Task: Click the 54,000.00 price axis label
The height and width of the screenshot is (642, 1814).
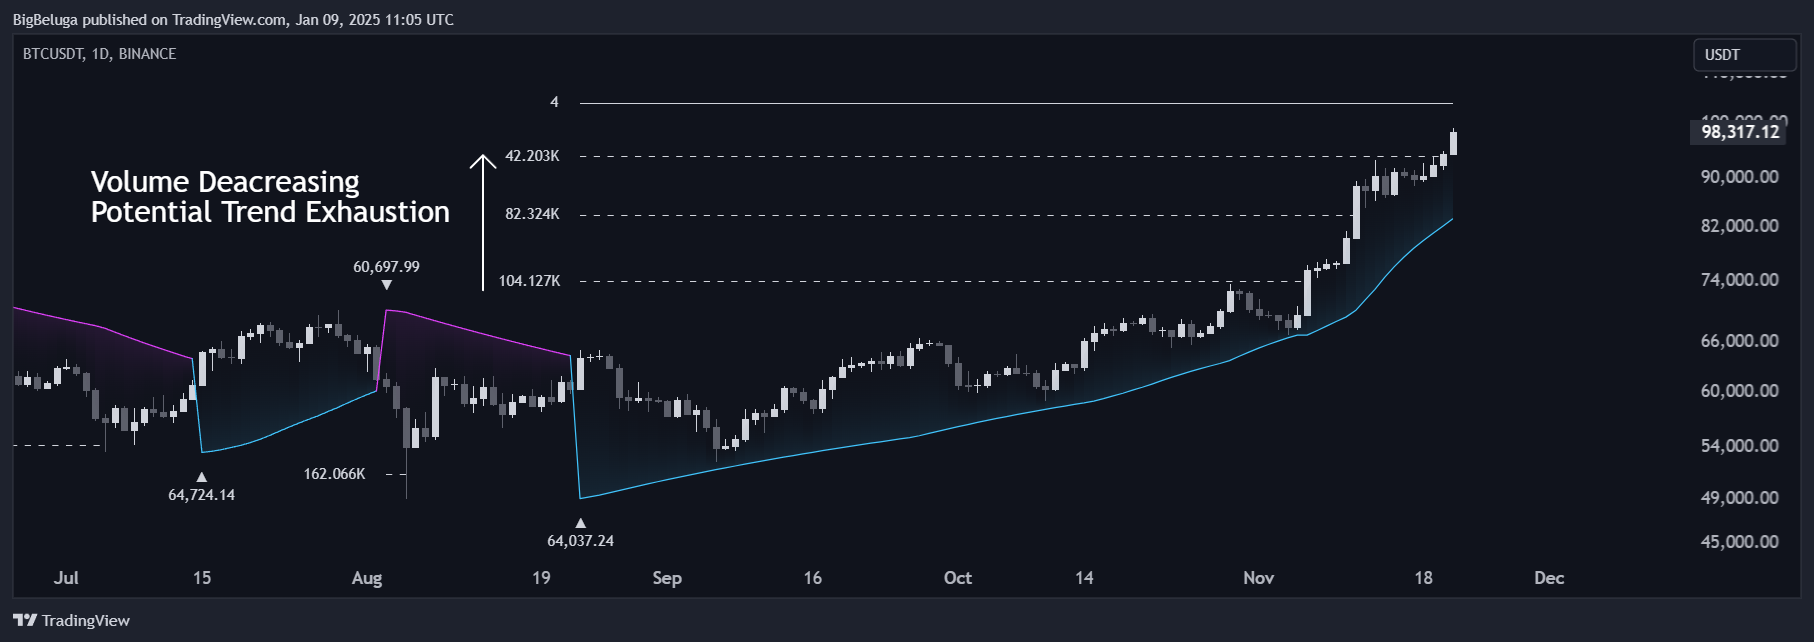Action: tap(1739, 446)
